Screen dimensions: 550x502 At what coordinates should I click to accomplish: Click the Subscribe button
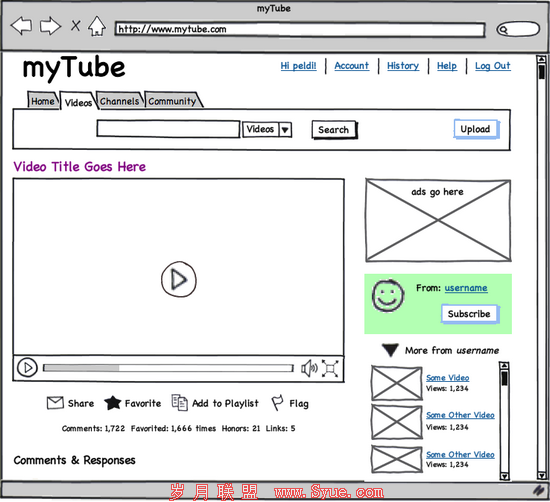(x=469, y=314)
